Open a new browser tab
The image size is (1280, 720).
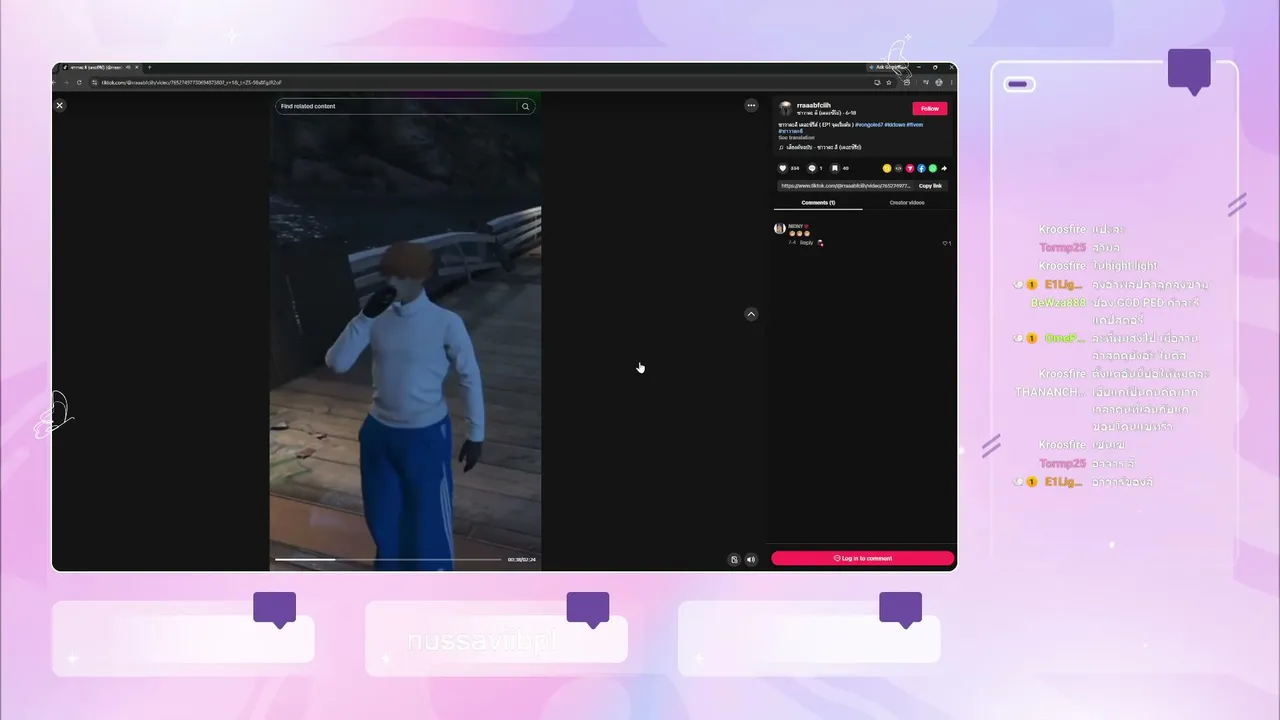click(149, 67)
